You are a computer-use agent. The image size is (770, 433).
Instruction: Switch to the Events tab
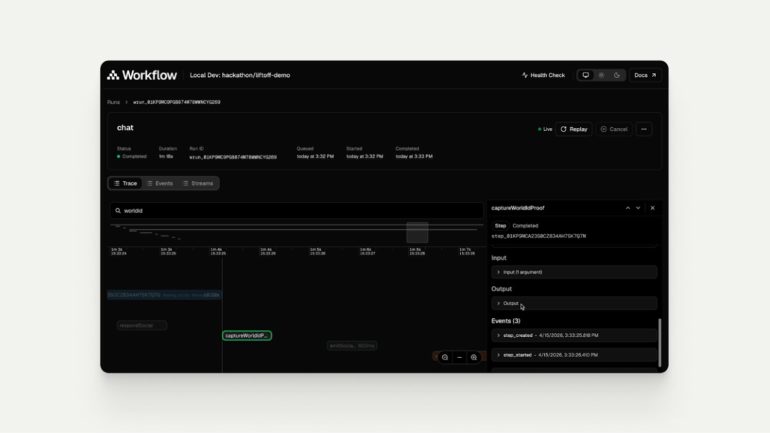(160, 183)
